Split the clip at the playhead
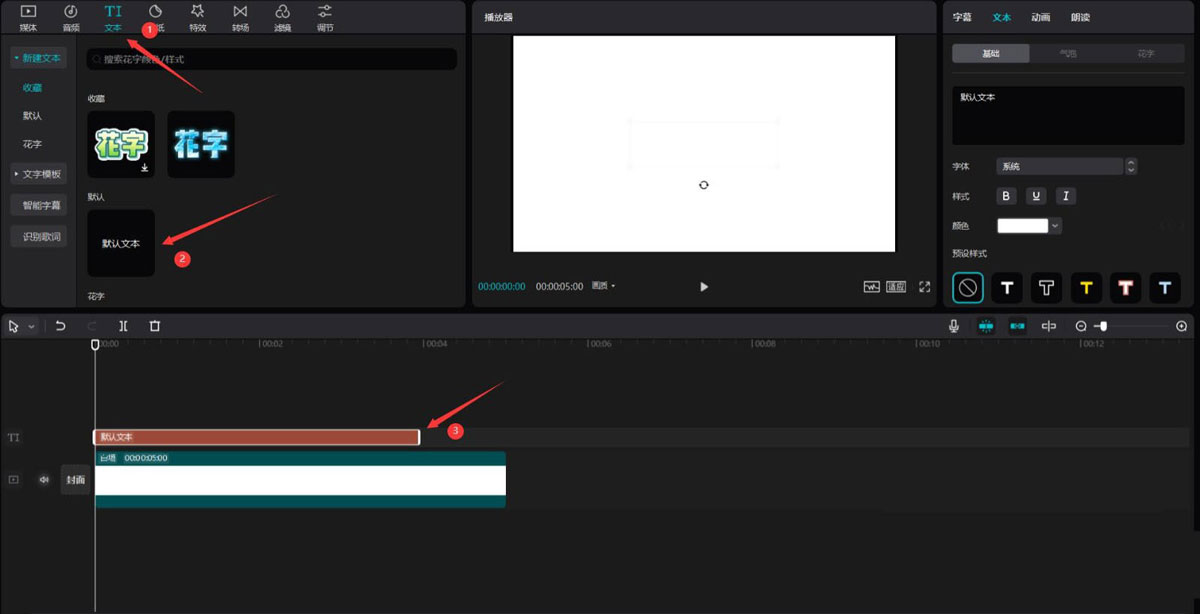The height and width of the screenshot is (614, 1200). click(123, 326)
